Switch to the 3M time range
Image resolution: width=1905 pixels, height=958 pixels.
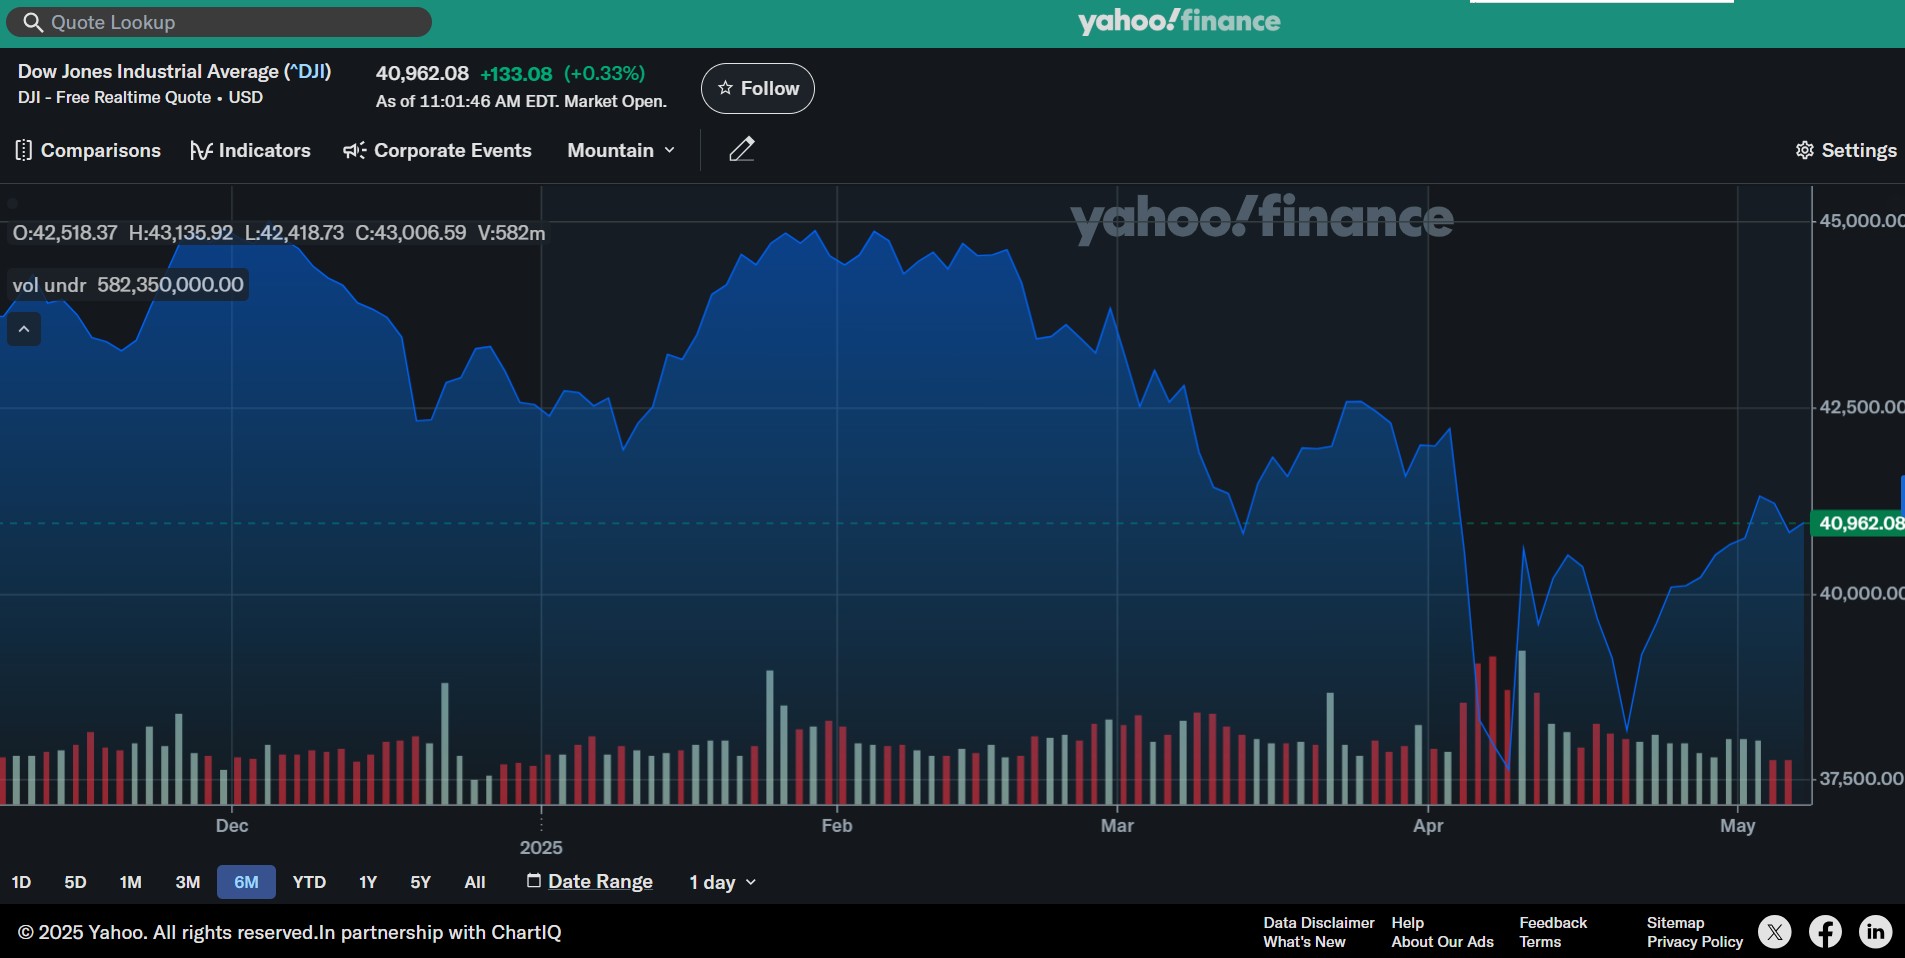click(188, 882)
